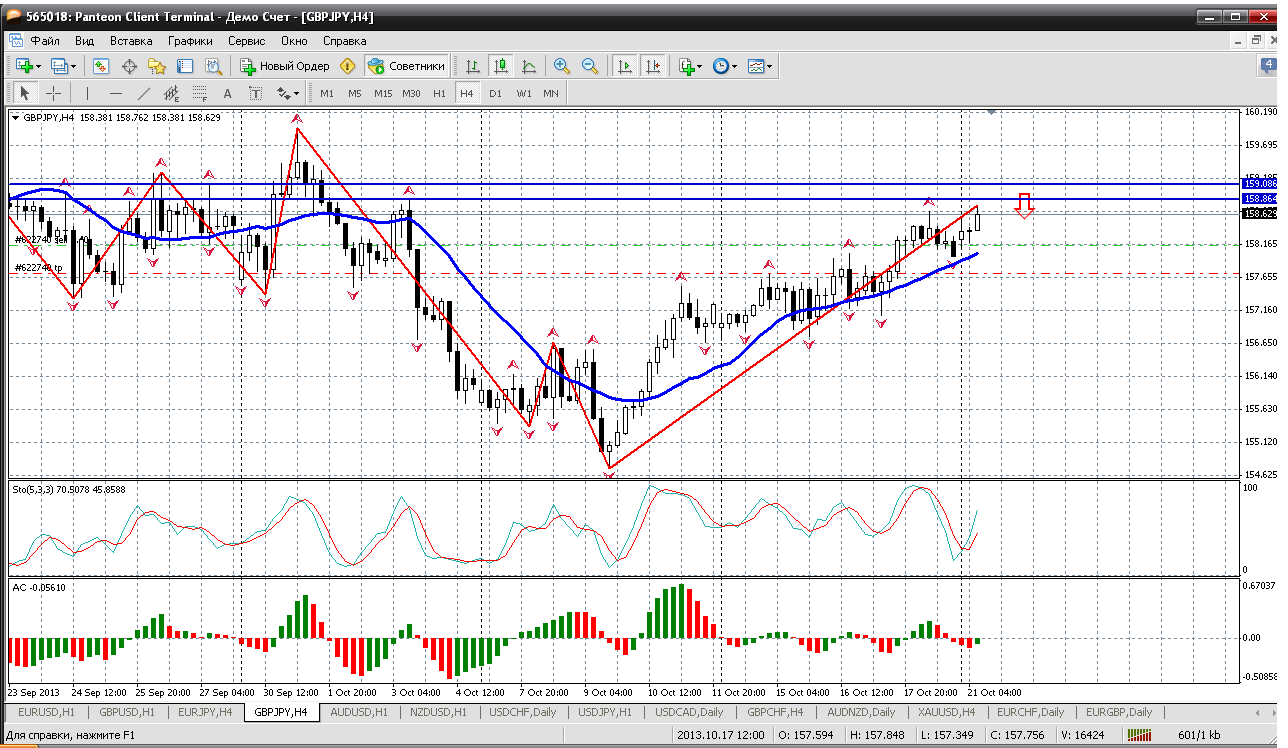1288x748 pixels.
Task: Switch chart to candlesticks mode
Action: 501,66
